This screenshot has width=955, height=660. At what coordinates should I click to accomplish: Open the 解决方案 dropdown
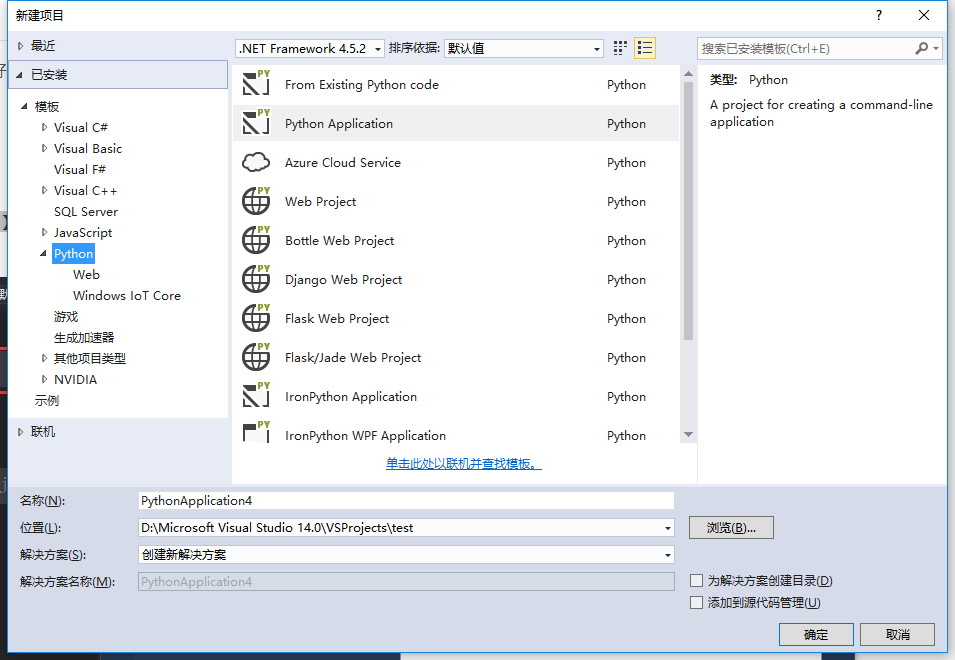pos(406,555)
